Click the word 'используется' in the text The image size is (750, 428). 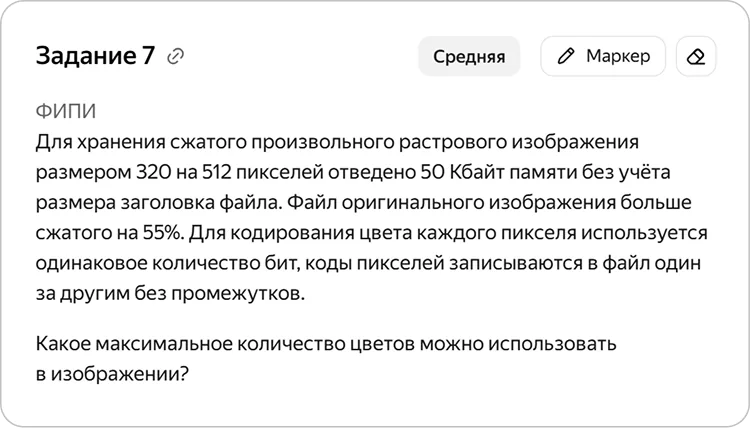pyautogui.click(x=644, y=233)
